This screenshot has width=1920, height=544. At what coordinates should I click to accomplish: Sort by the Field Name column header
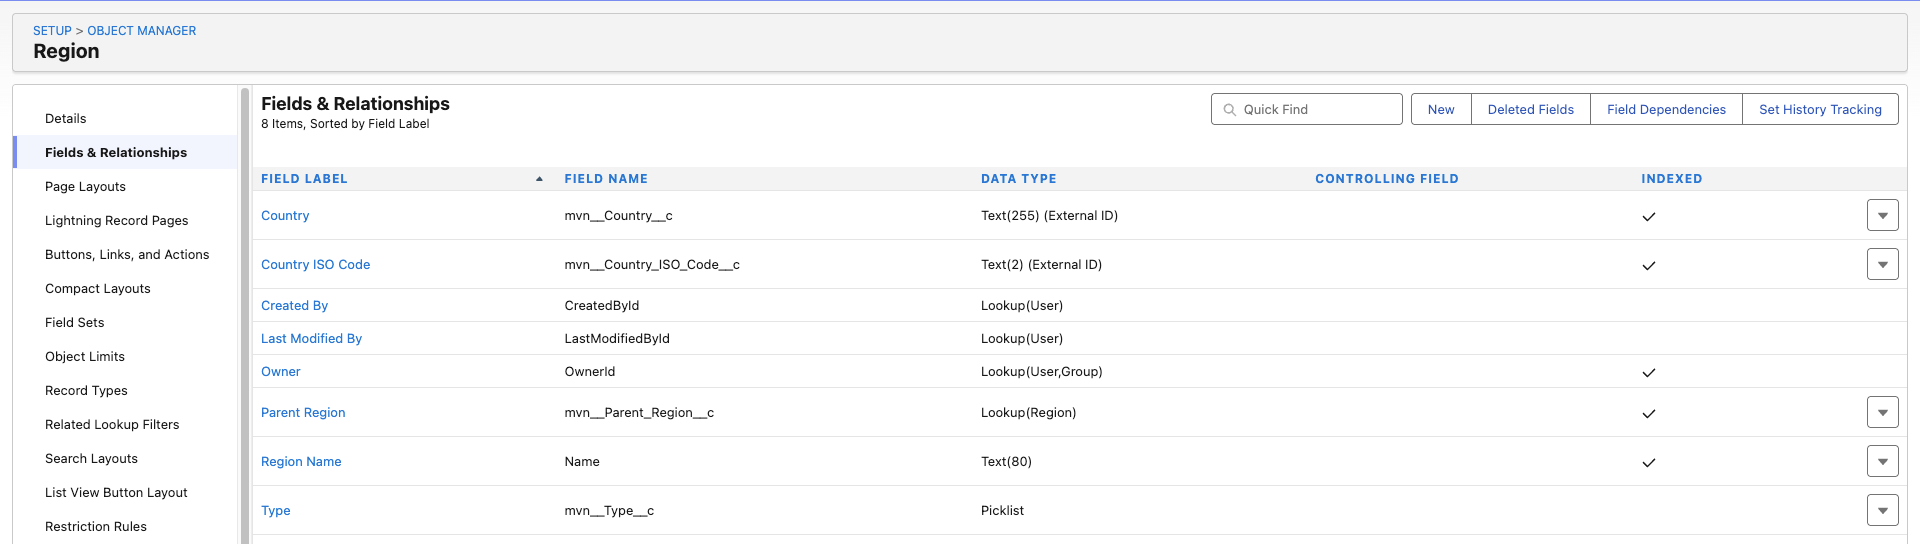tap(606, 179)
